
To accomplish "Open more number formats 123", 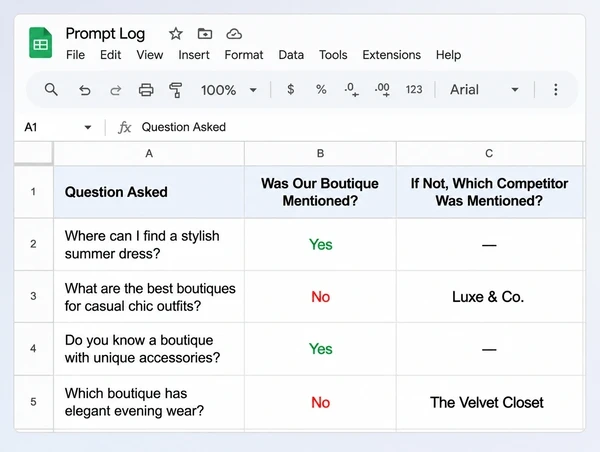I will click(x=414, y=90).
